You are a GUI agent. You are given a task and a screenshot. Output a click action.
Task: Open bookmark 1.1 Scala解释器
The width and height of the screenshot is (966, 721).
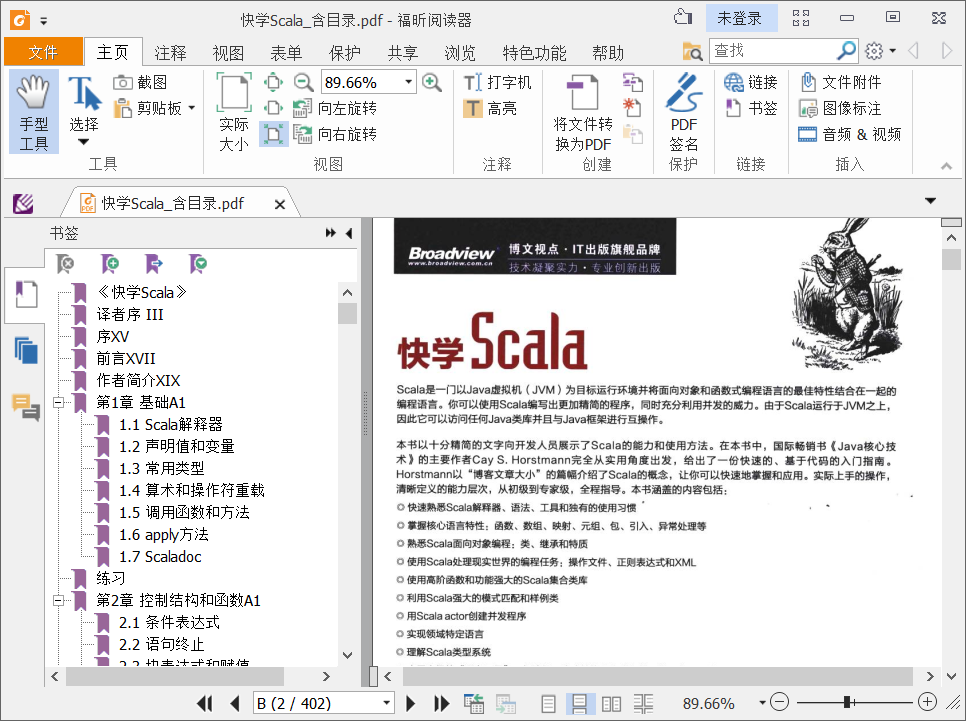[x=171, y=425]
